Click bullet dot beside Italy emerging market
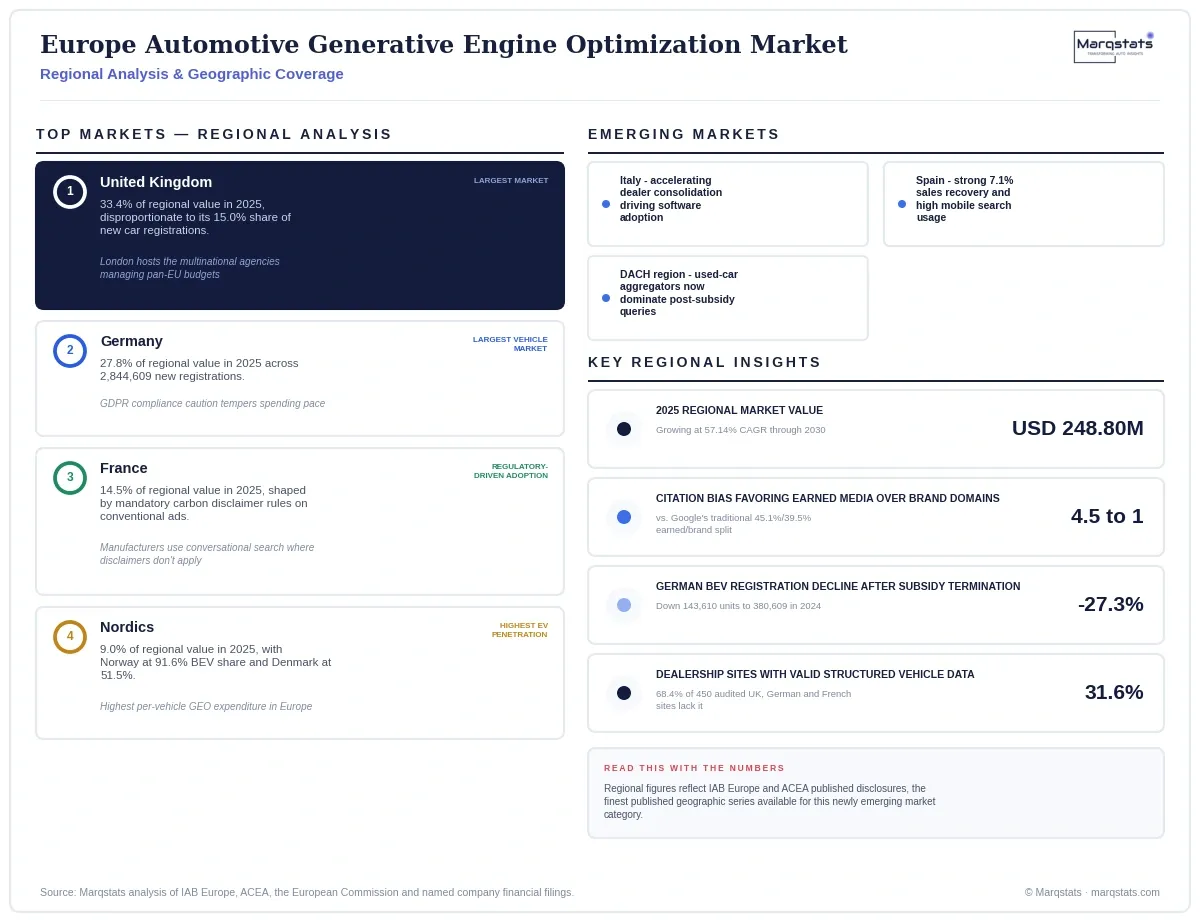This screenshot has width=1200, height=922. [606, 204]
